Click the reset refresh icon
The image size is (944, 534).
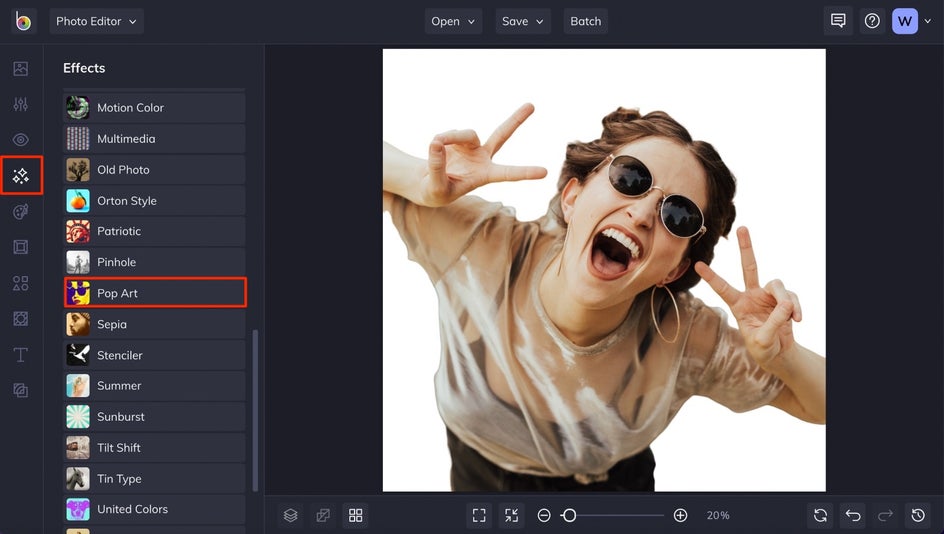pyautogui.click(x=820, y=515)
